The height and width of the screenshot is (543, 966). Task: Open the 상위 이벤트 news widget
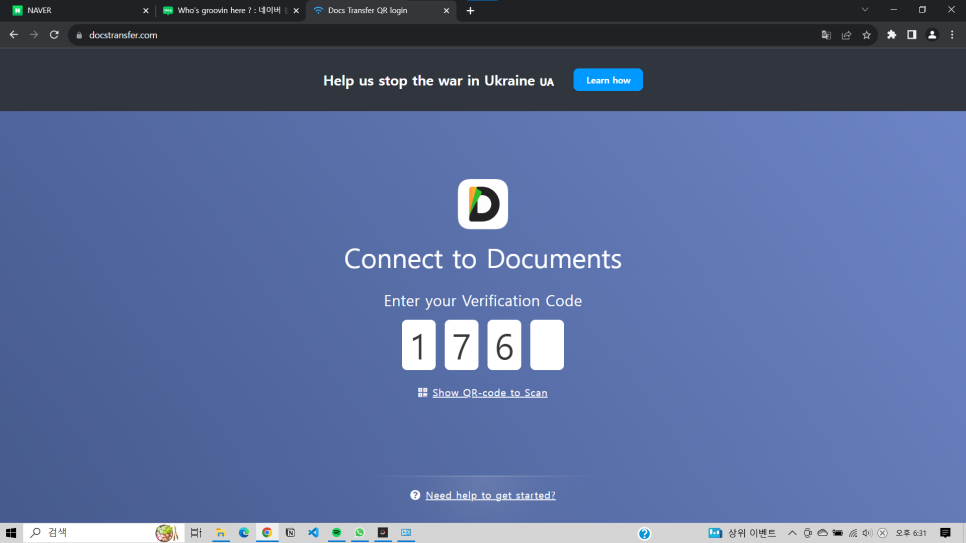pos(742,533)
